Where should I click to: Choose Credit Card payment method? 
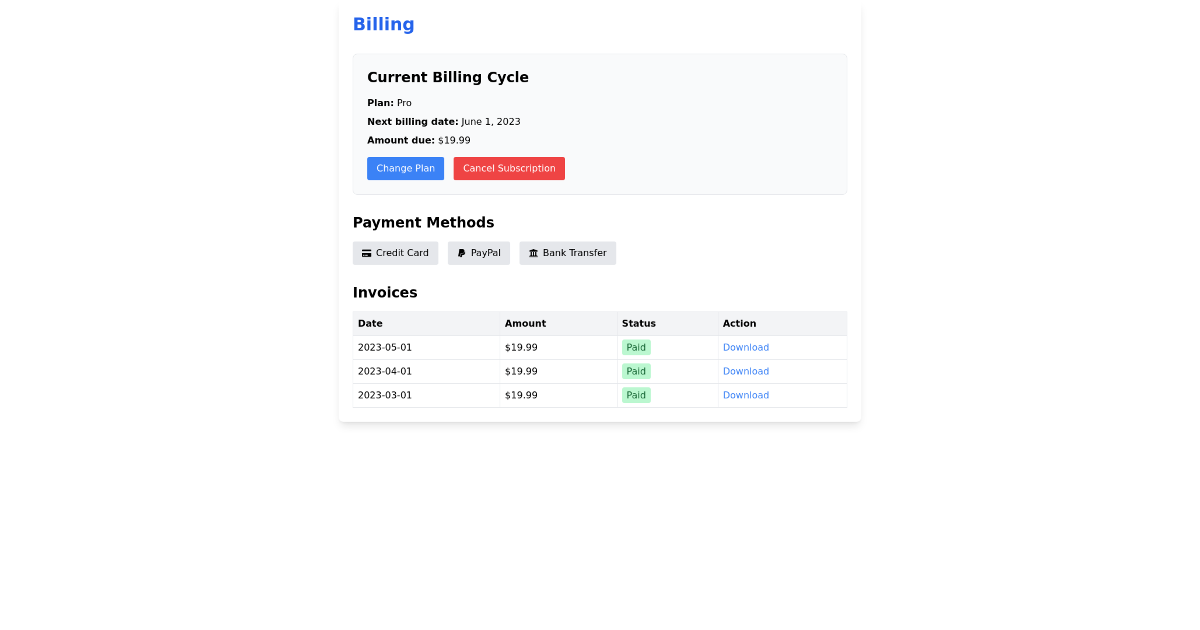coord(395,253)
